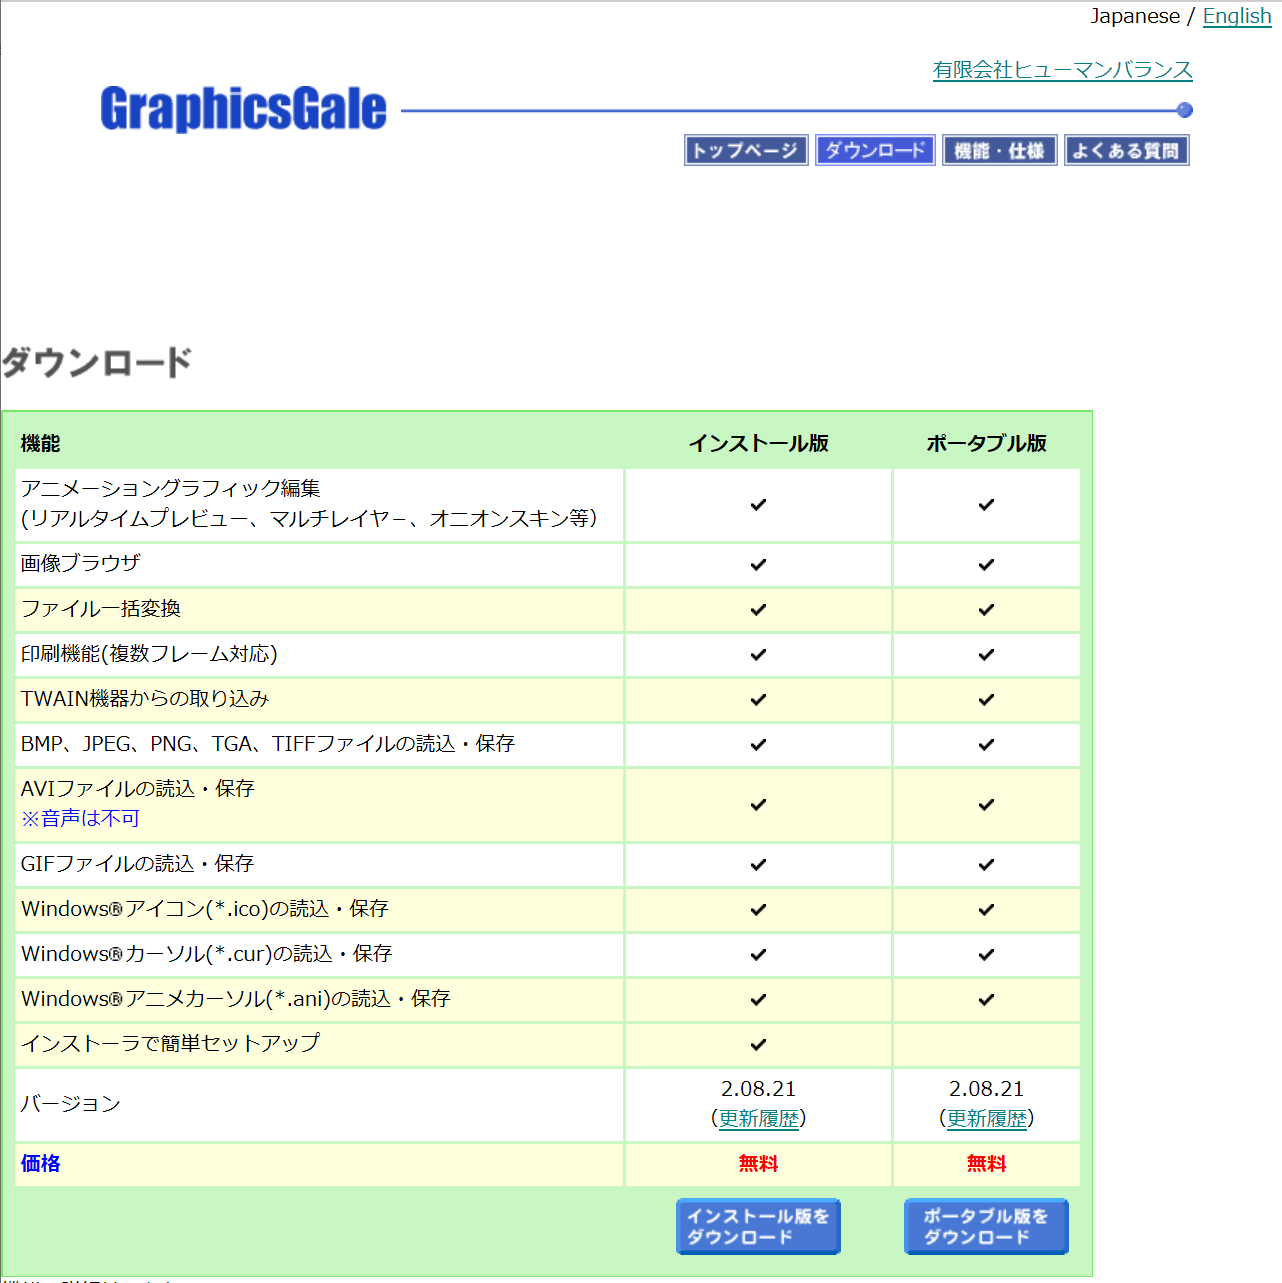The width and height of the screenshot is (1282, 1283).
Task: Open 更新履歴 link under インストール版
Action: 759,1118
